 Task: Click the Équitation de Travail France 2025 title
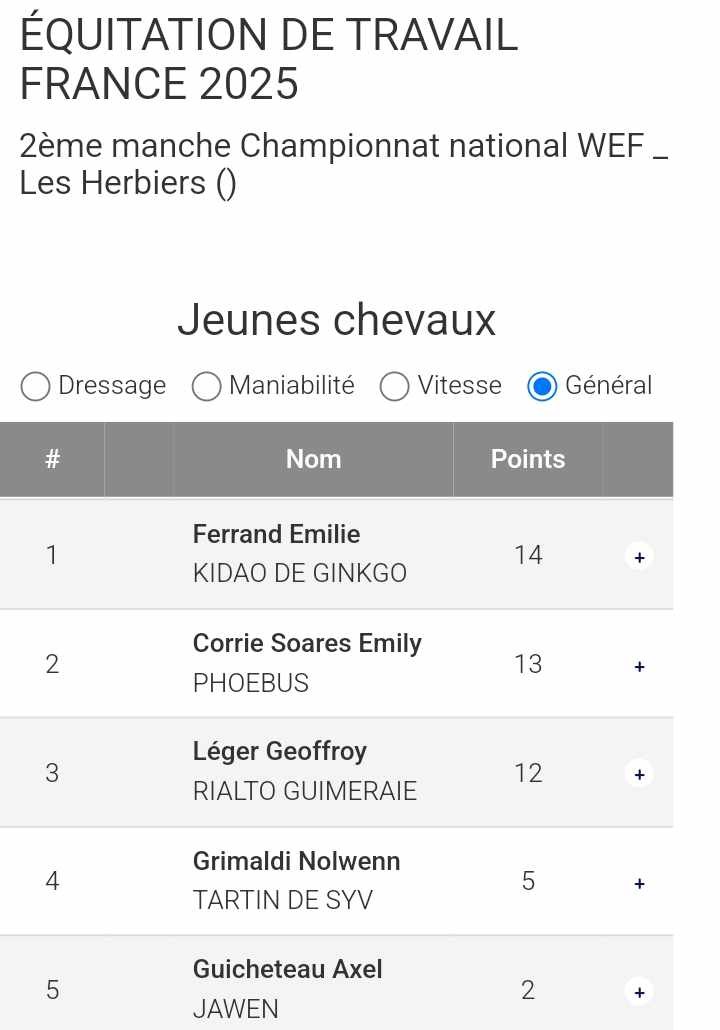268,60
